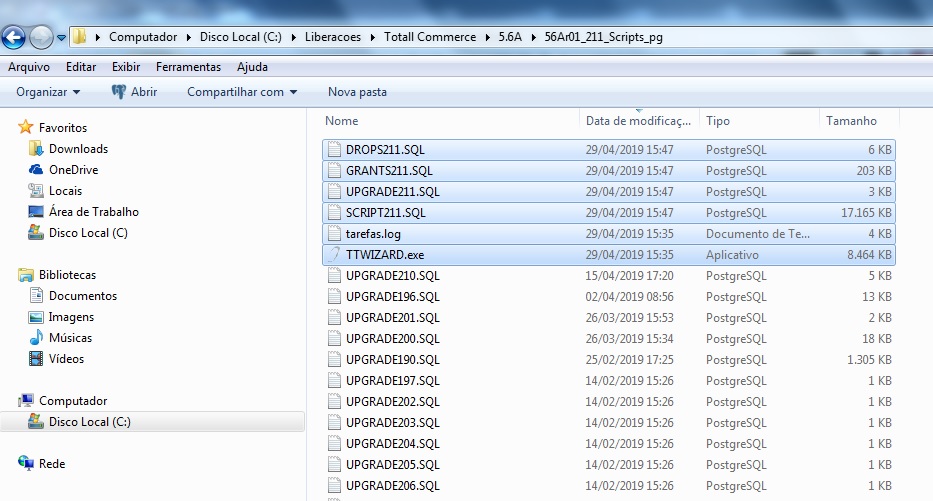Select the Bibliotecas icon
The image size is (933, 501).
tap(26, 274)
